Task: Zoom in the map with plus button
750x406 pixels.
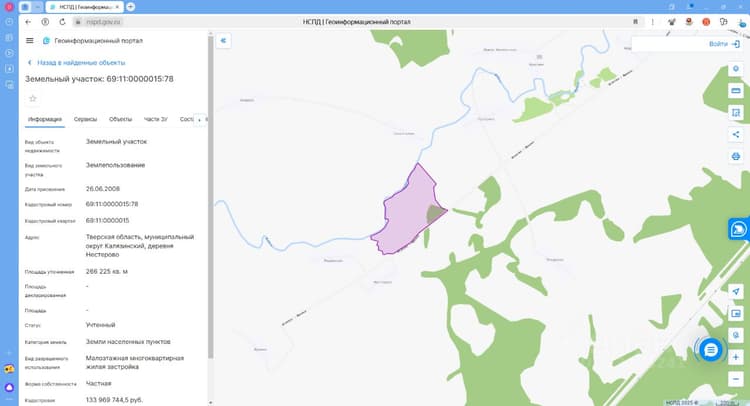Action: pos(736,357)
